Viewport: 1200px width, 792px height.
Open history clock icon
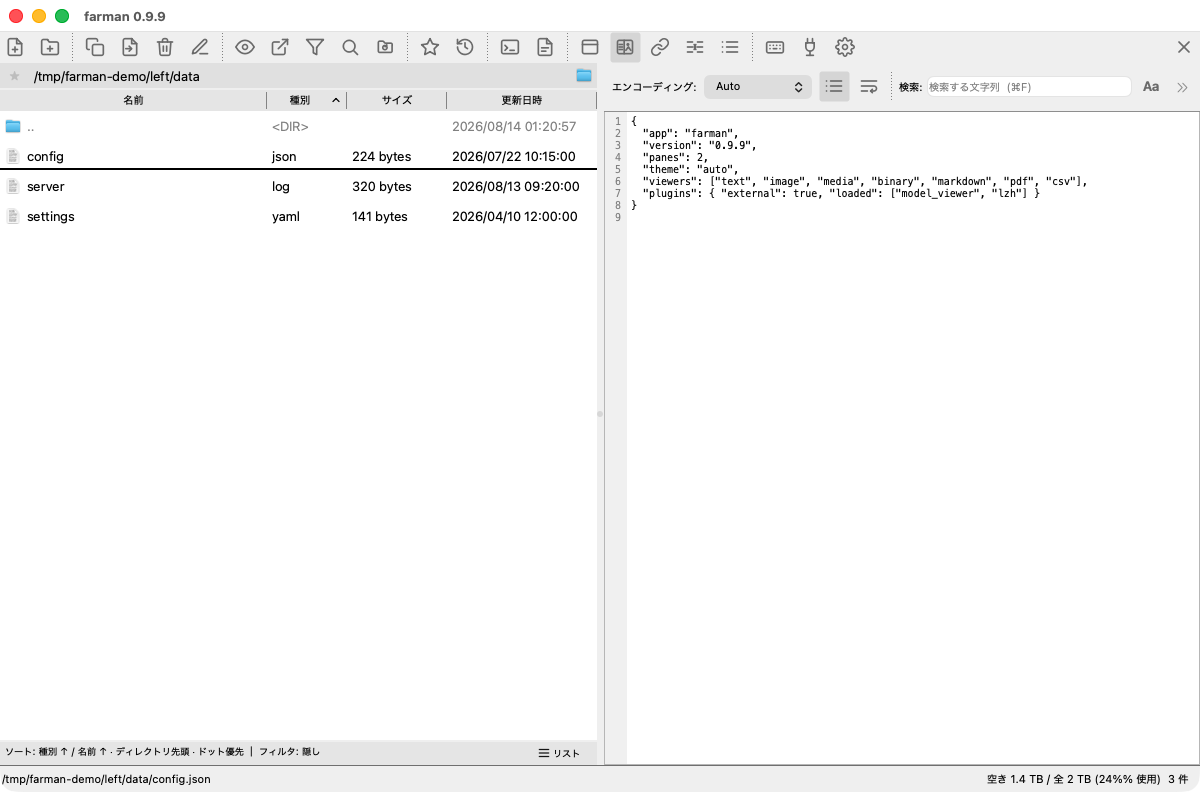[x=465, y=47]
